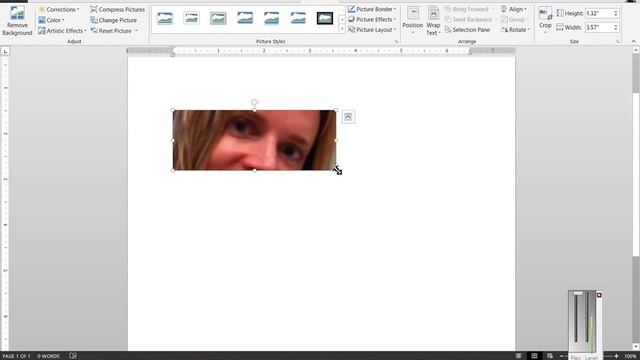The height and width of the screenshot is (360, 640).
Task: Expand the Picture Styles gallery
Action: (342, 29)
